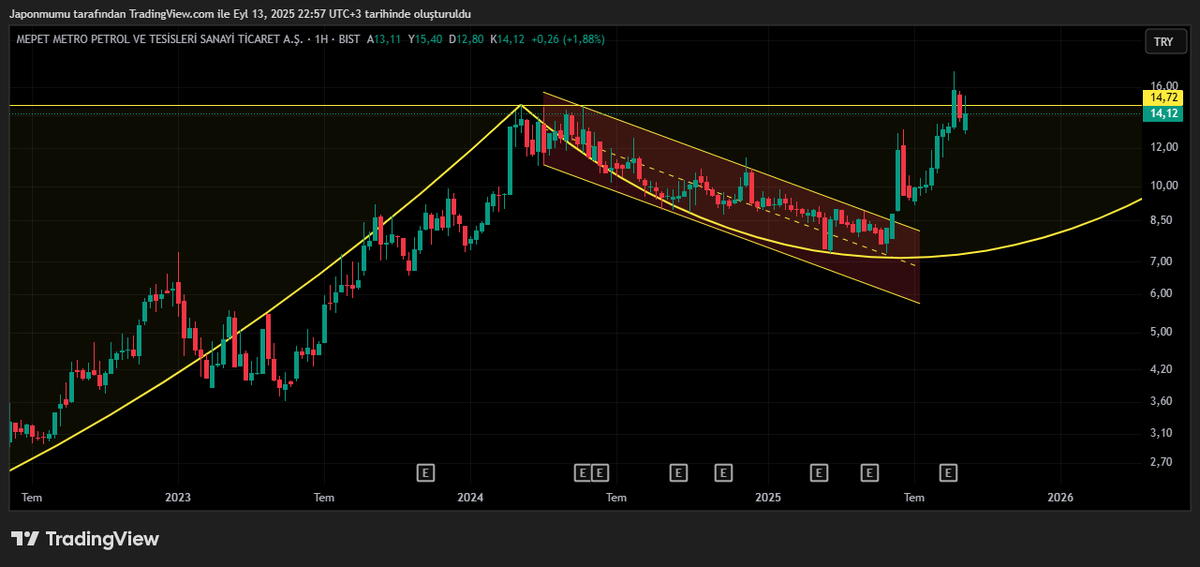Click the 3,60 price axis label
This screenshot has width=1200, height=567.
pos(1163,401)
